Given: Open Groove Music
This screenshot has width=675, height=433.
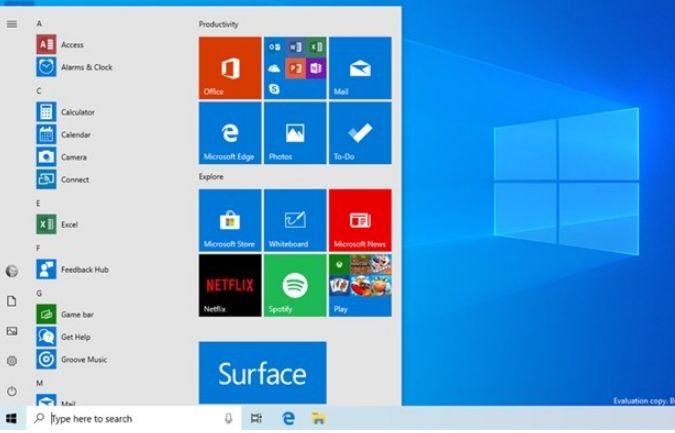Looking at the screenshot, I should tap(72, 359).
